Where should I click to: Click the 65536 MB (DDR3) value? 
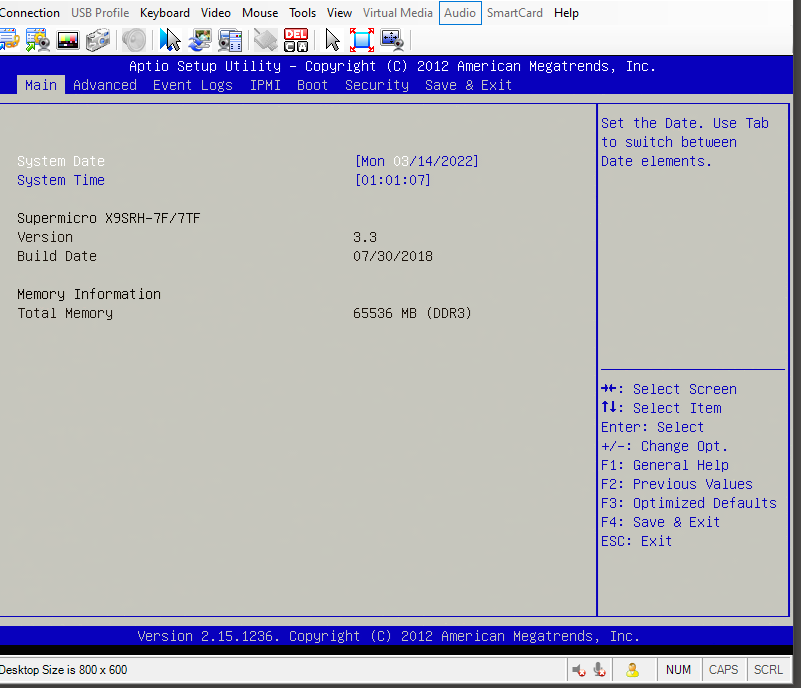(412, 313)
